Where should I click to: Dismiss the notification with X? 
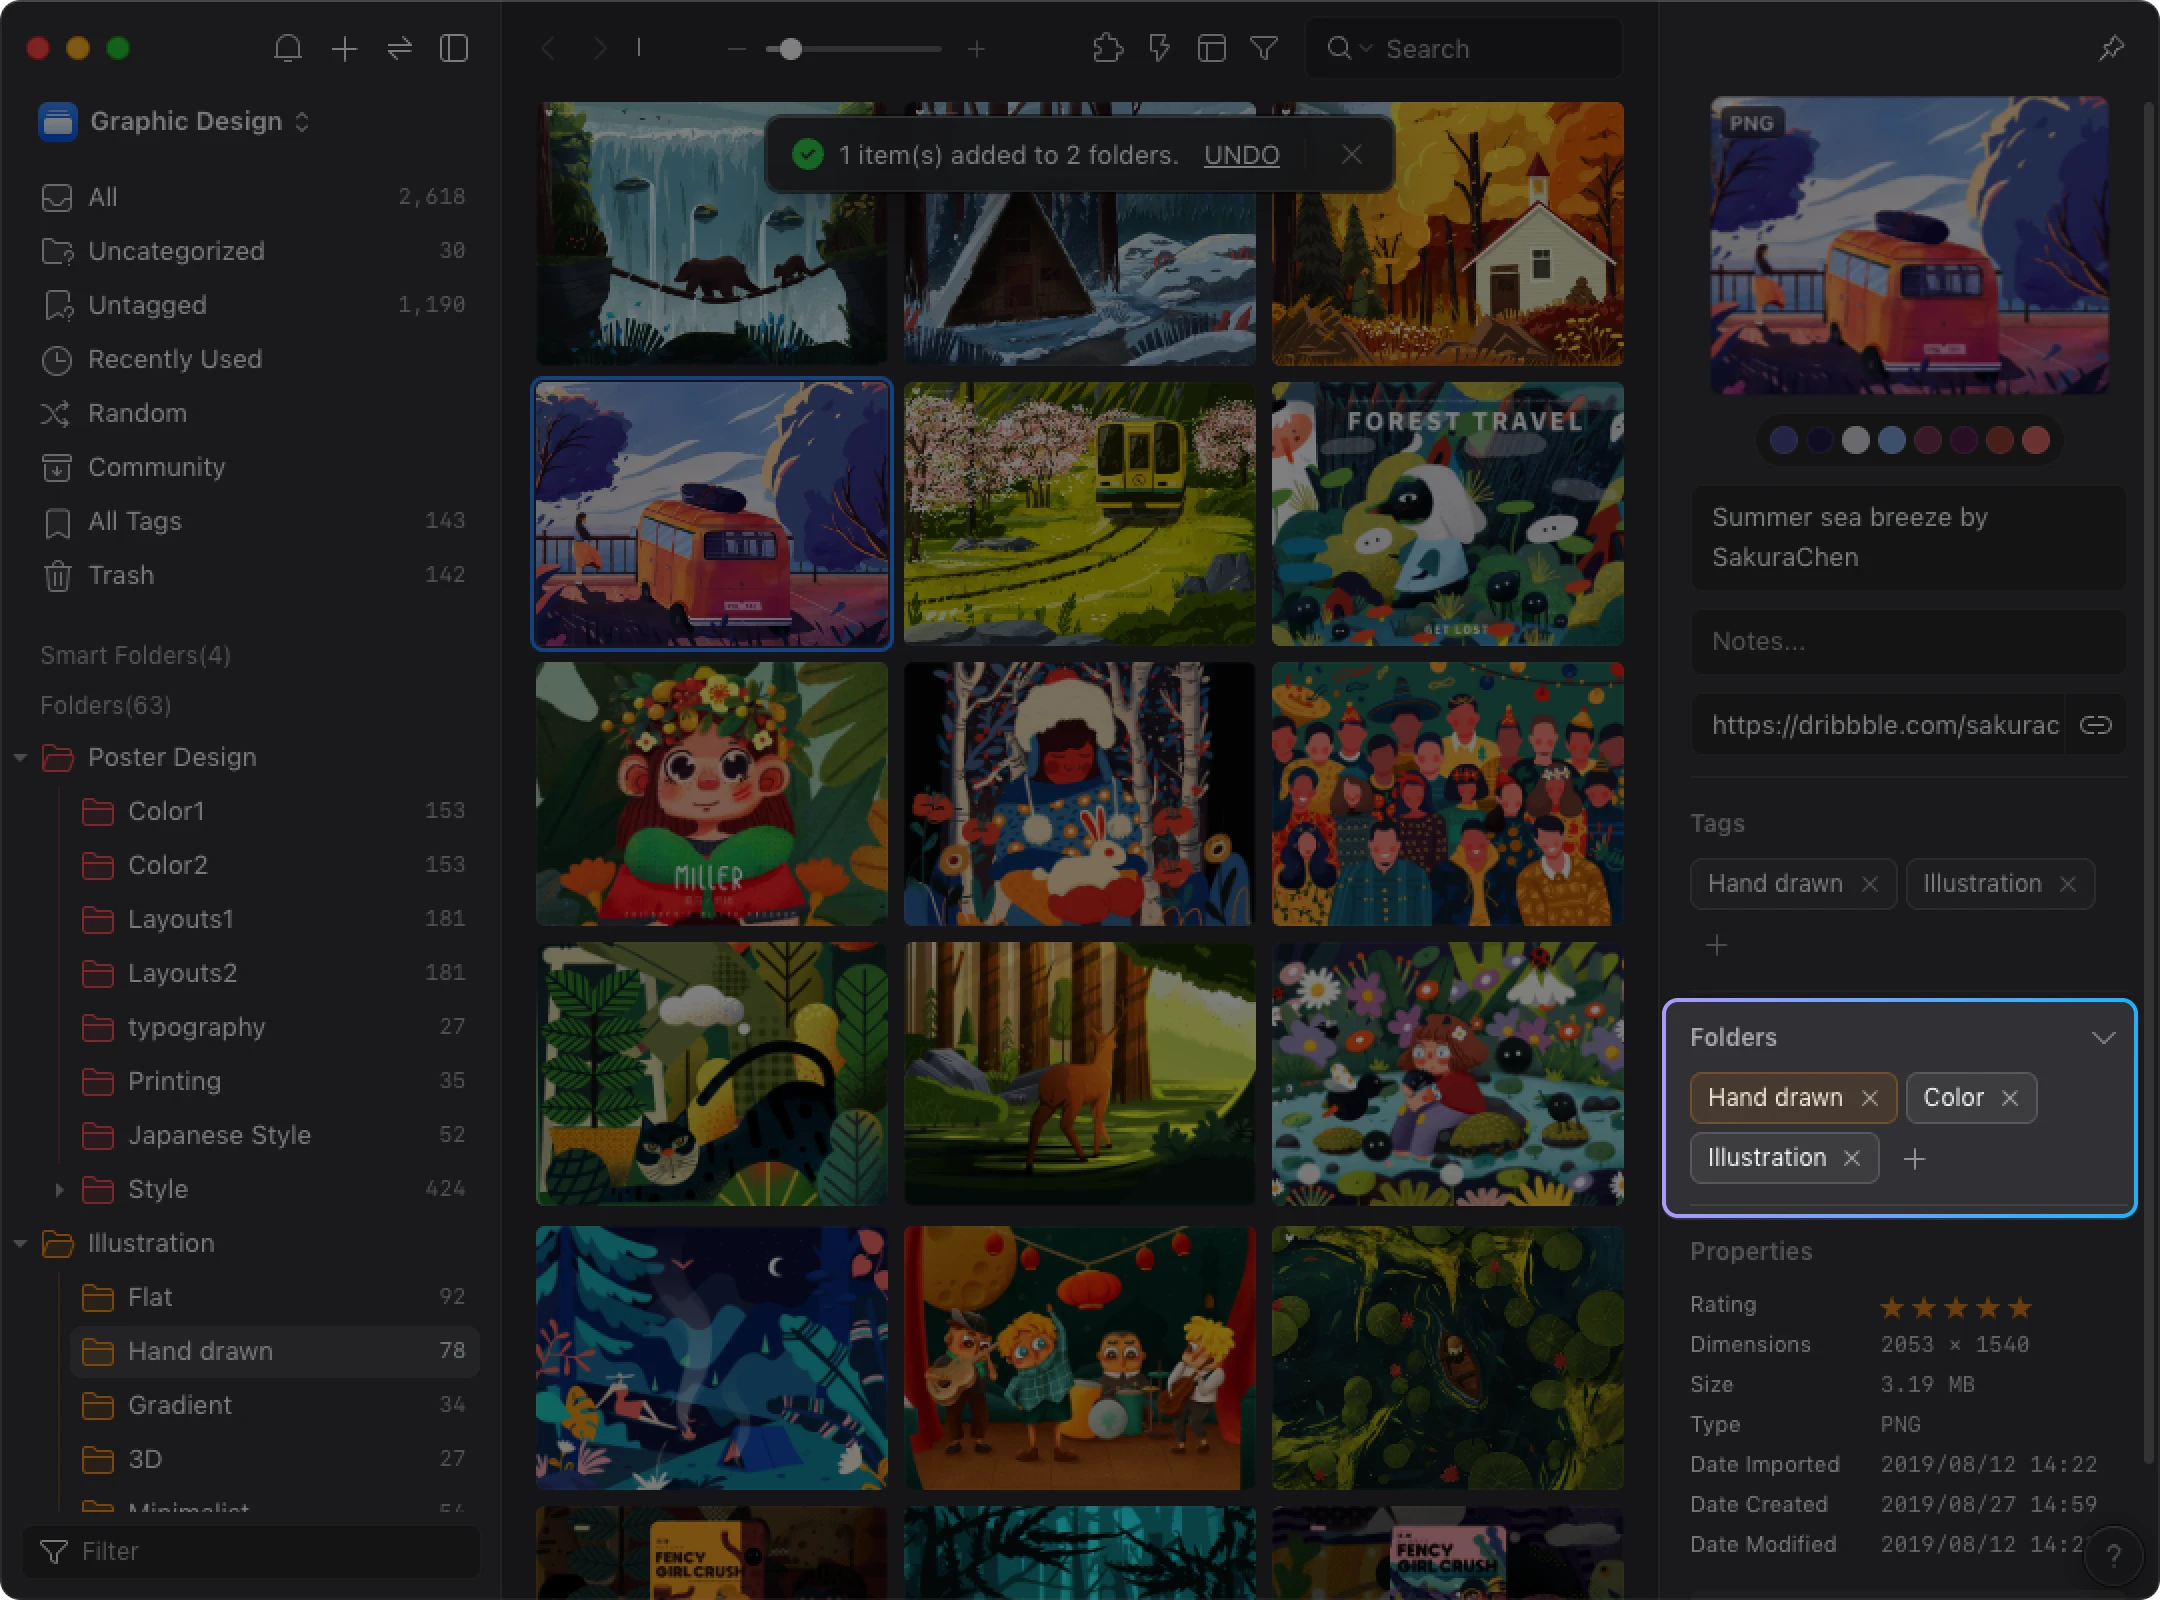[x=1351, y=154]
